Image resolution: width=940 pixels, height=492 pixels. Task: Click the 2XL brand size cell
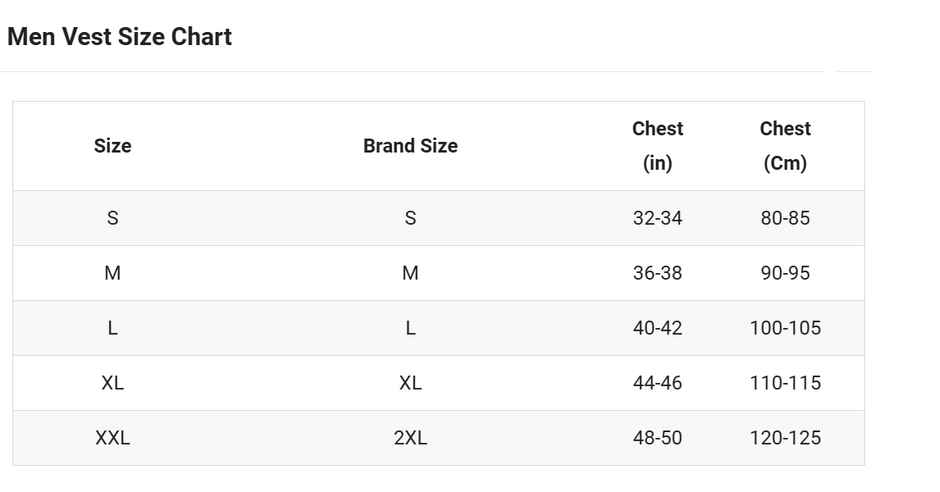pyautogui.click(x=410, y=438)
